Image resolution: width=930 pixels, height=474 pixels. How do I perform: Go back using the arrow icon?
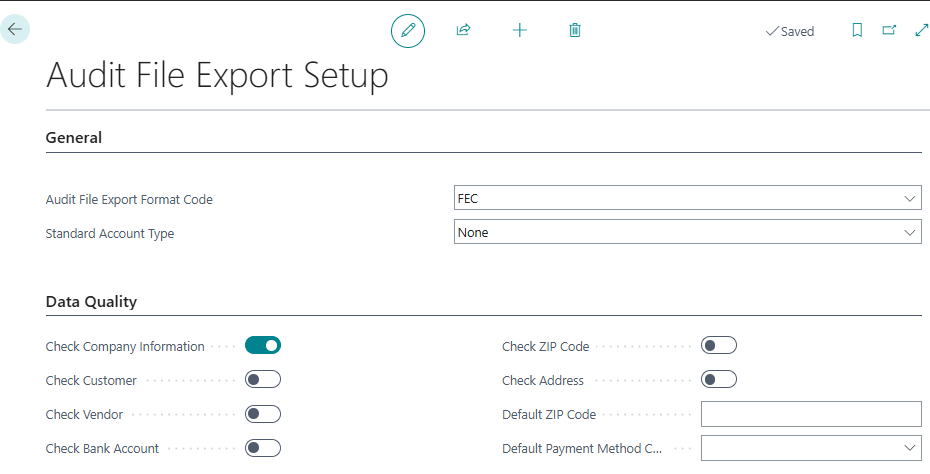pyautogui.click(x=15, y=29)
